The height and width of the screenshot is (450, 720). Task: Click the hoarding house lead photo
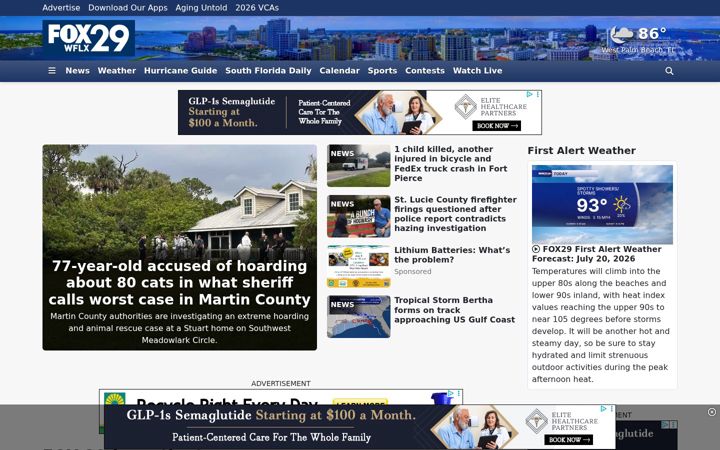[x=180, y=201]
